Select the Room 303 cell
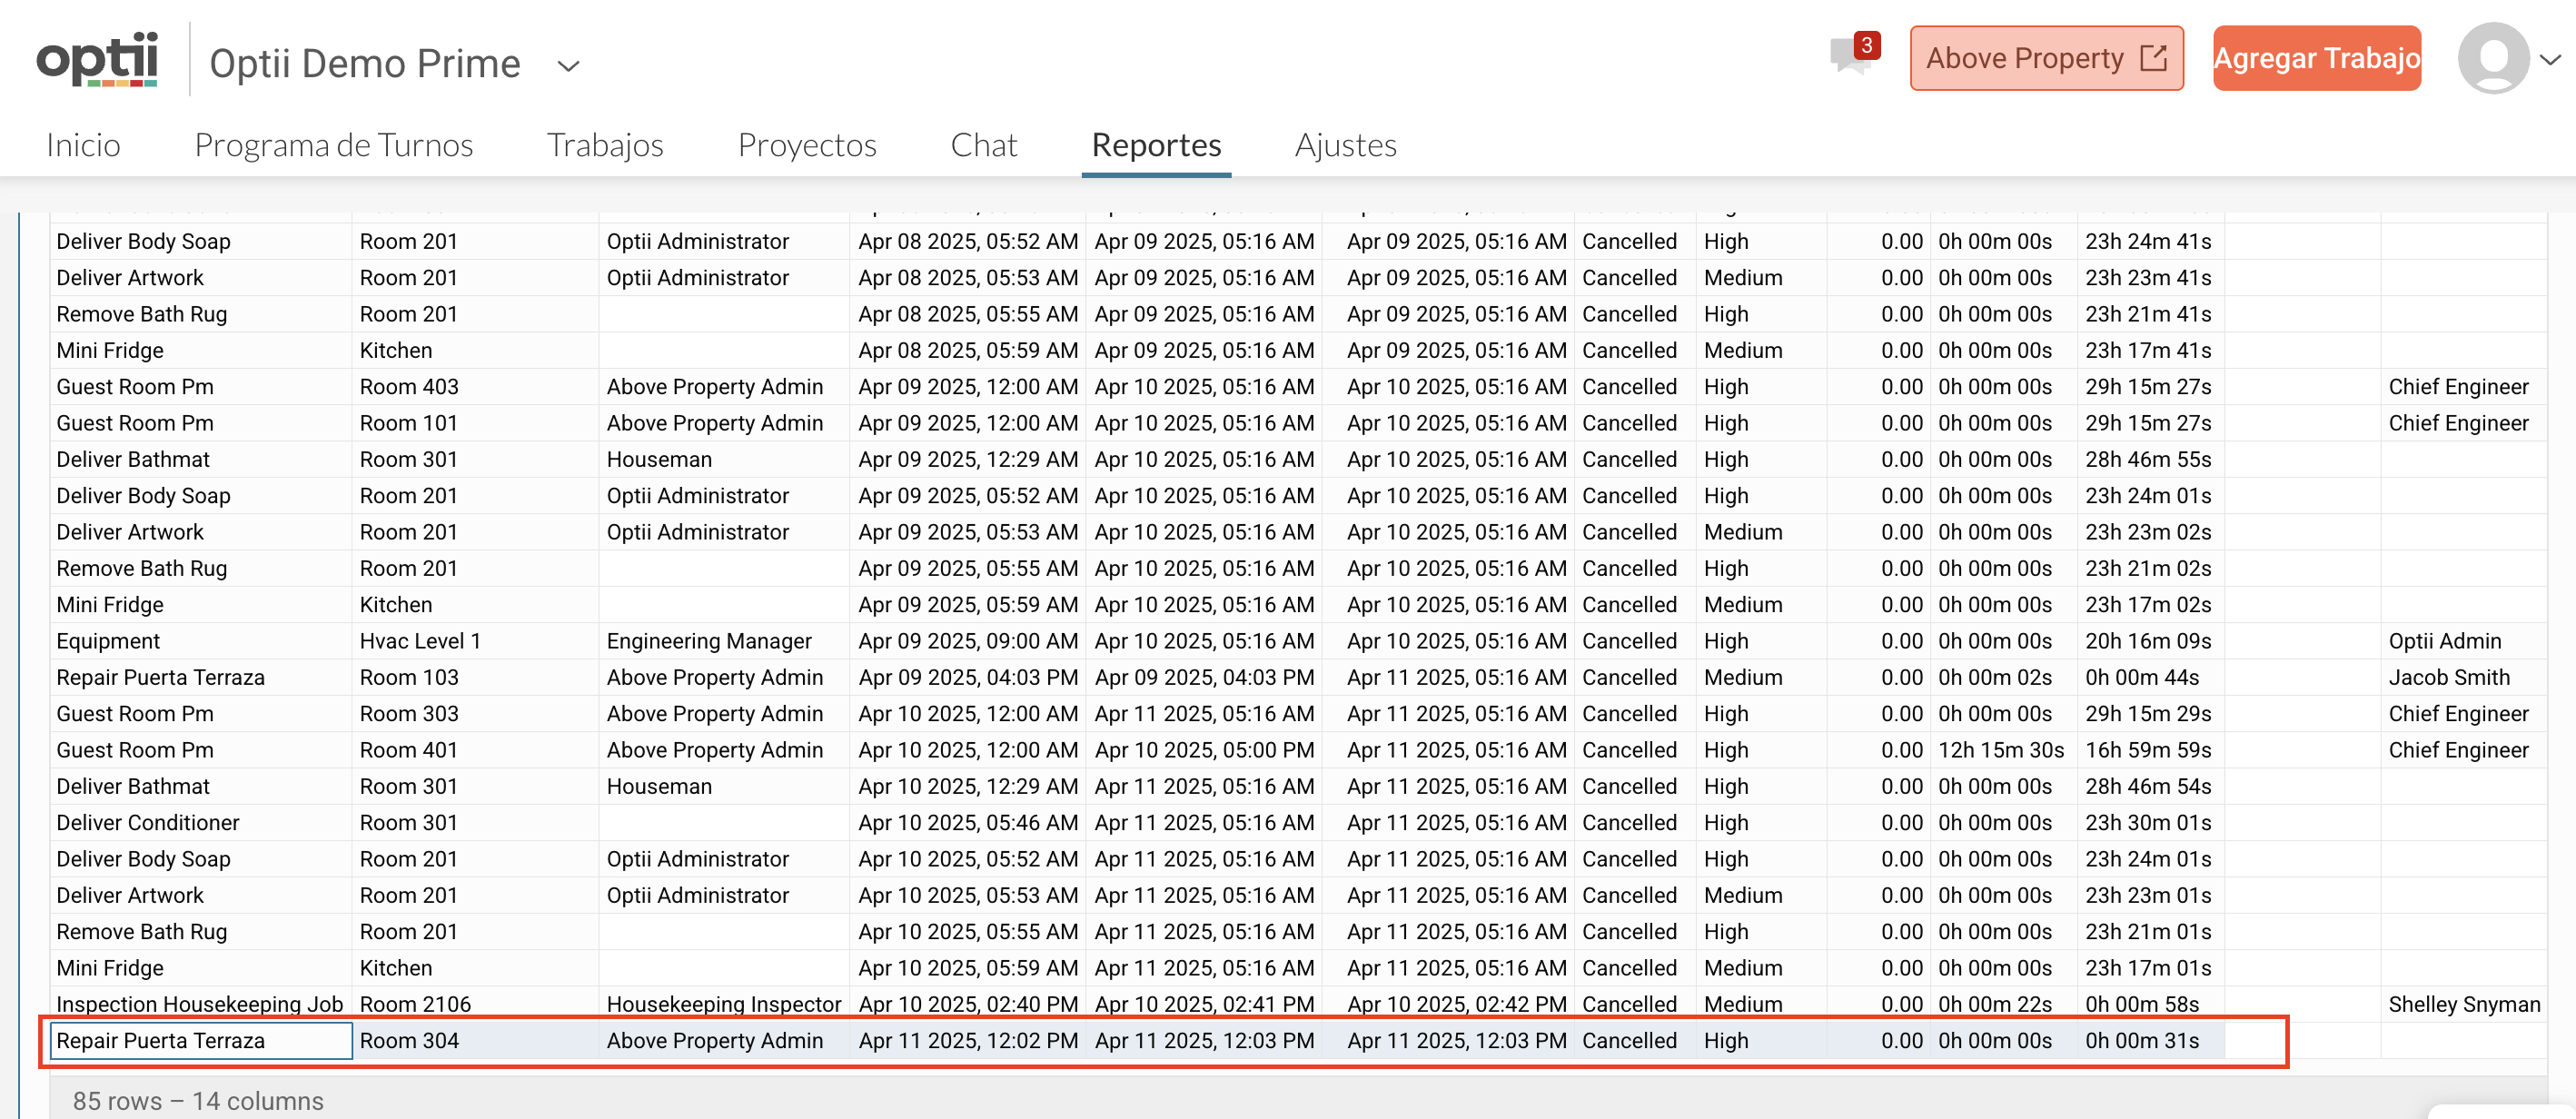This screenshot has width=2576, height=1119. click(475, 713)
